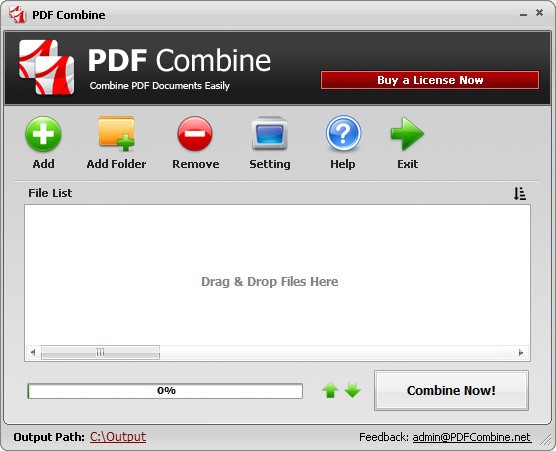
Task: Click the File List label
Action: (50, 193)
